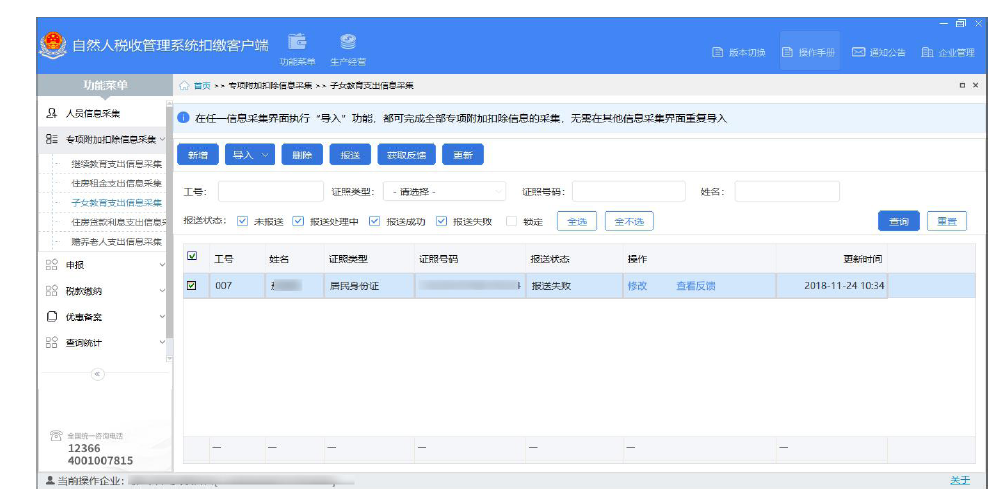Click the 报送 button
Image resolution: width=1003 pixels, height=502 pixels.
point(351,155)
